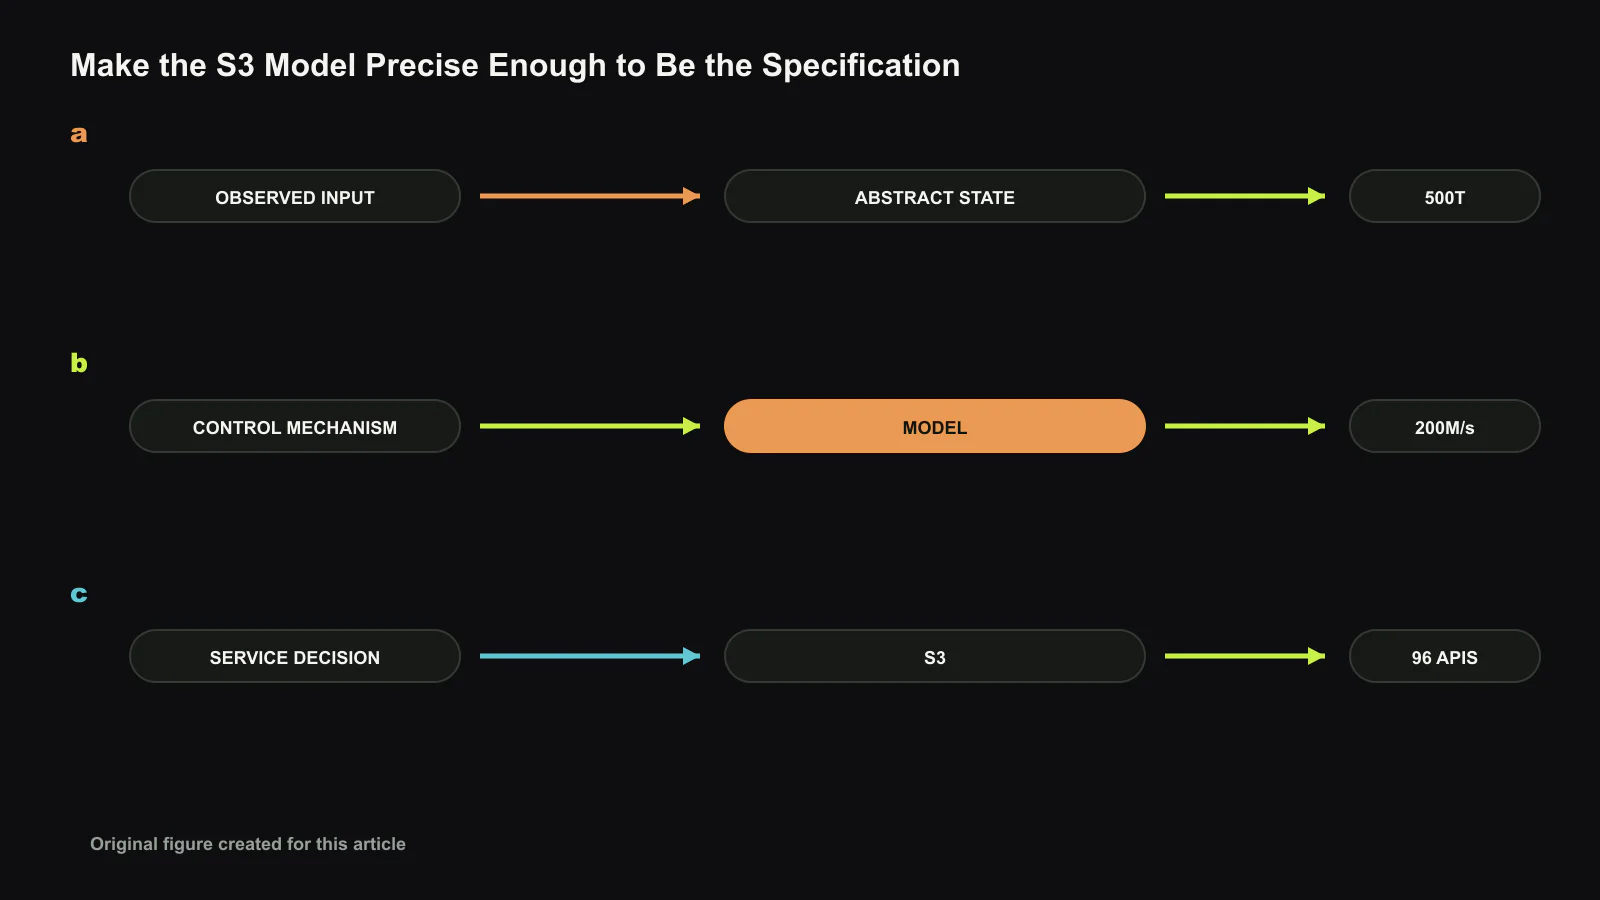The image size is (1600, 900).
Task: Select the ABSTRACT STATE pill
Action: [x=935, y=196]
